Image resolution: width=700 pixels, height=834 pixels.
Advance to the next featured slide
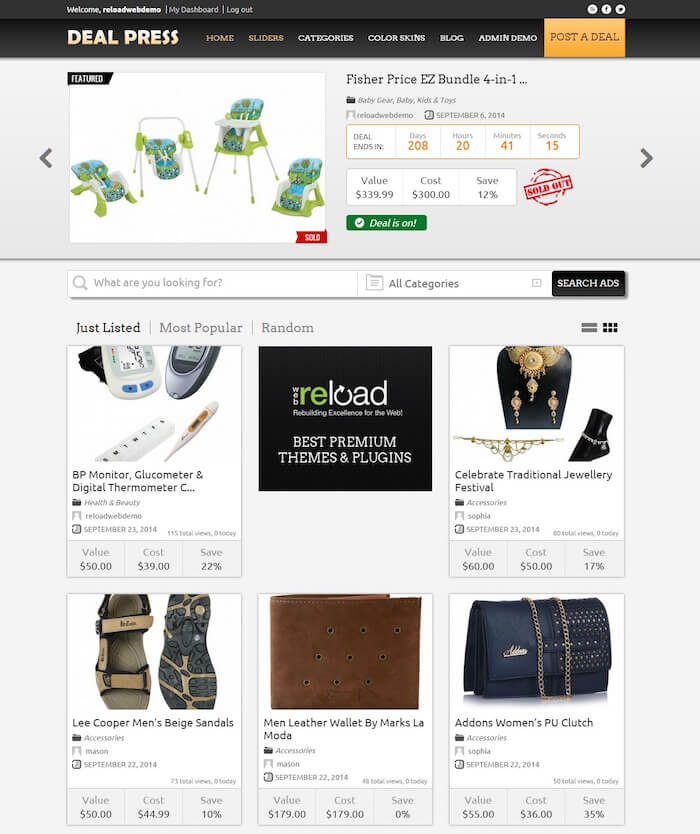click(646, 158)
